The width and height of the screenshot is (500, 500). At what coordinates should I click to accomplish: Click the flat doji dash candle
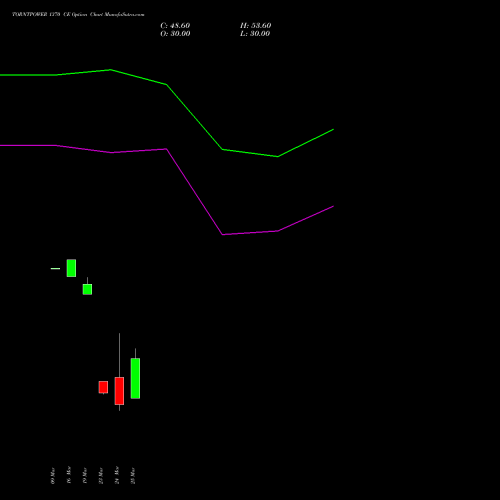(x=55, y=268)
